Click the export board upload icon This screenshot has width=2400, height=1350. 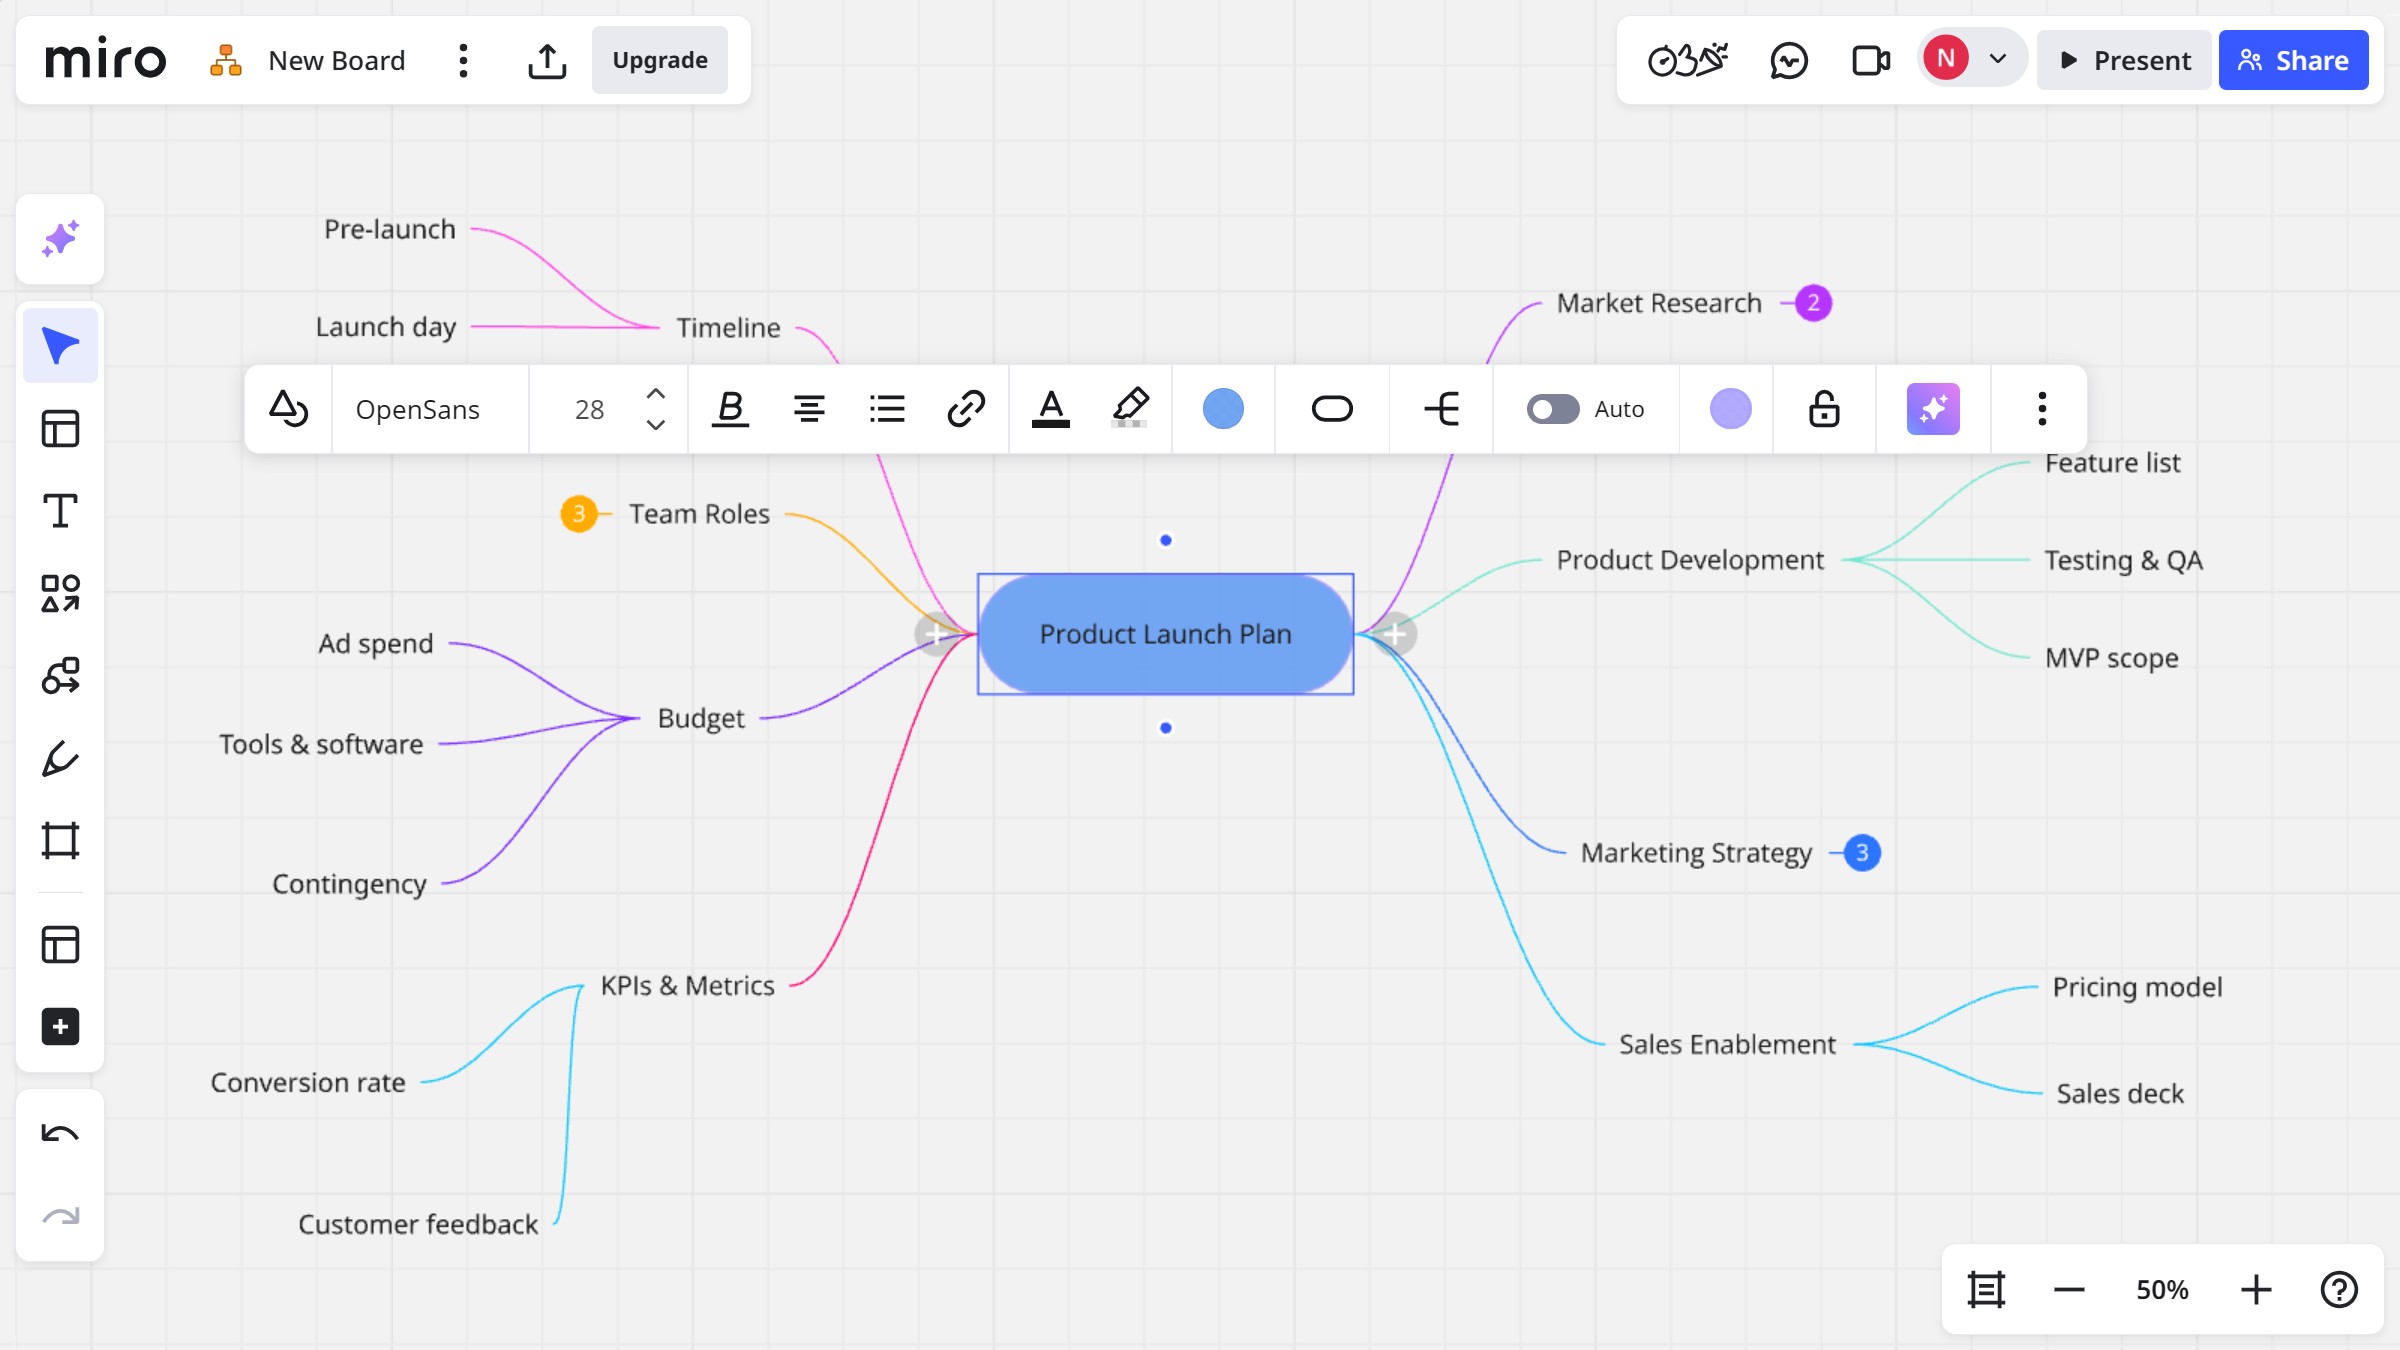(547, 61)
